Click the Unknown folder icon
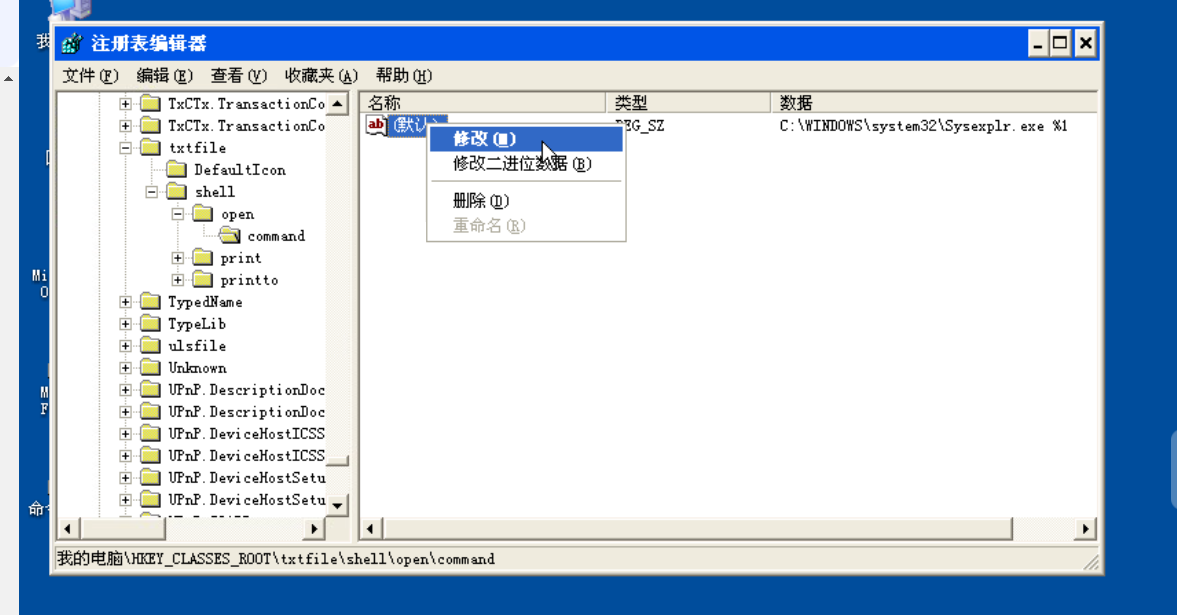Image resolution: width=1177 pixels, height=615 pixels. coord(151,368)
